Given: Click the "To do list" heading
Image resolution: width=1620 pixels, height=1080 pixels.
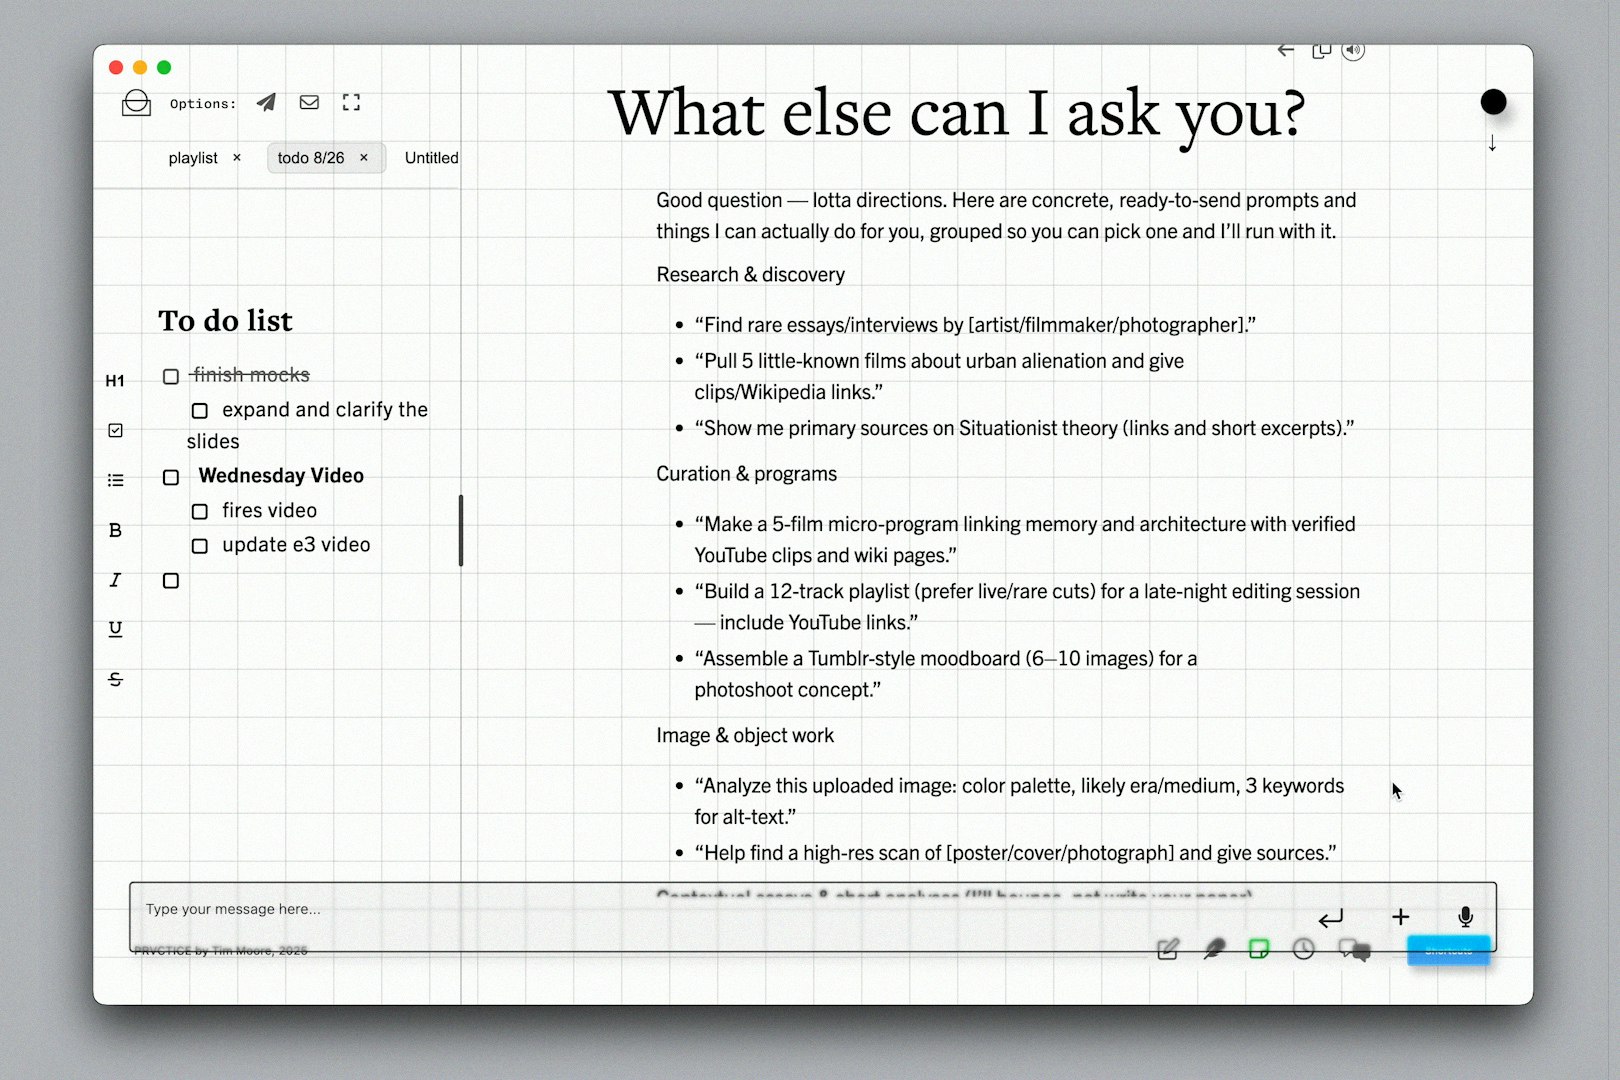Looking at the screenshot, I should [226, 320].
